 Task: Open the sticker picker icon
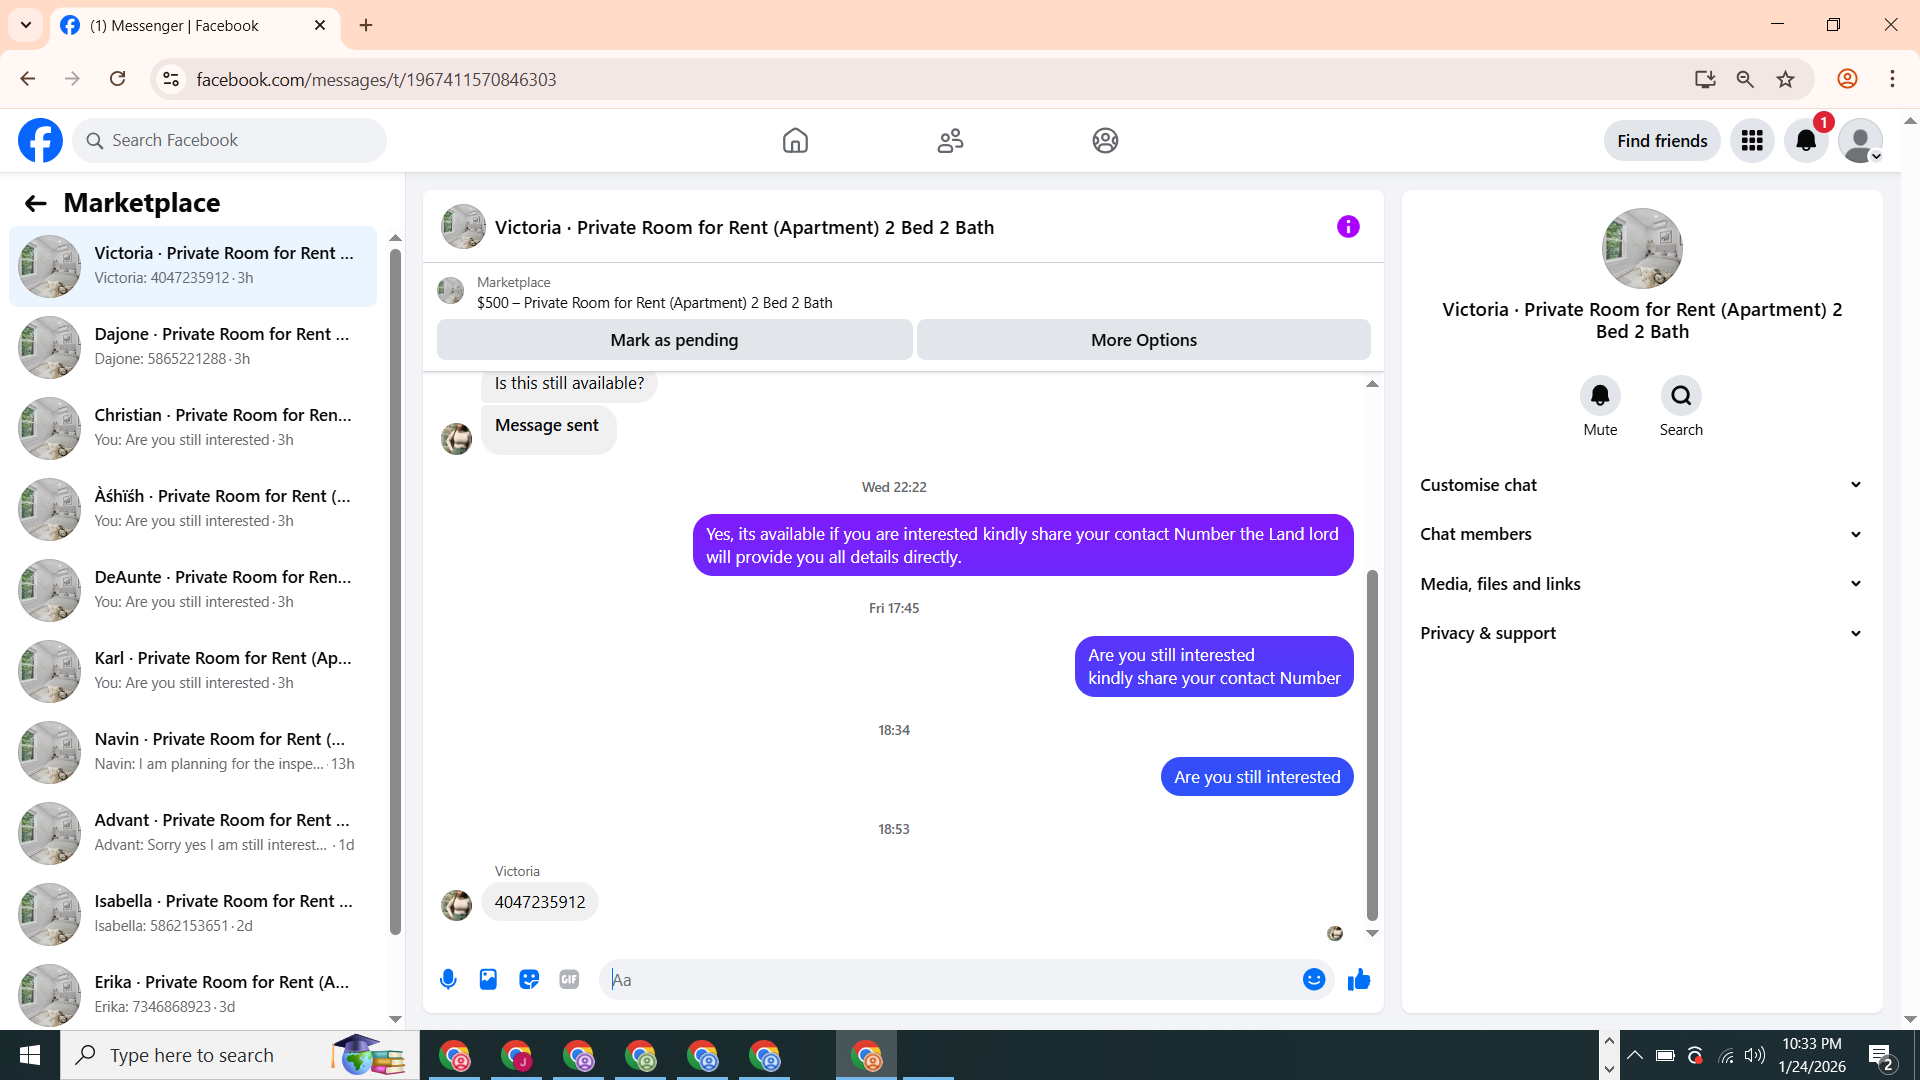(x=529, y=980)
